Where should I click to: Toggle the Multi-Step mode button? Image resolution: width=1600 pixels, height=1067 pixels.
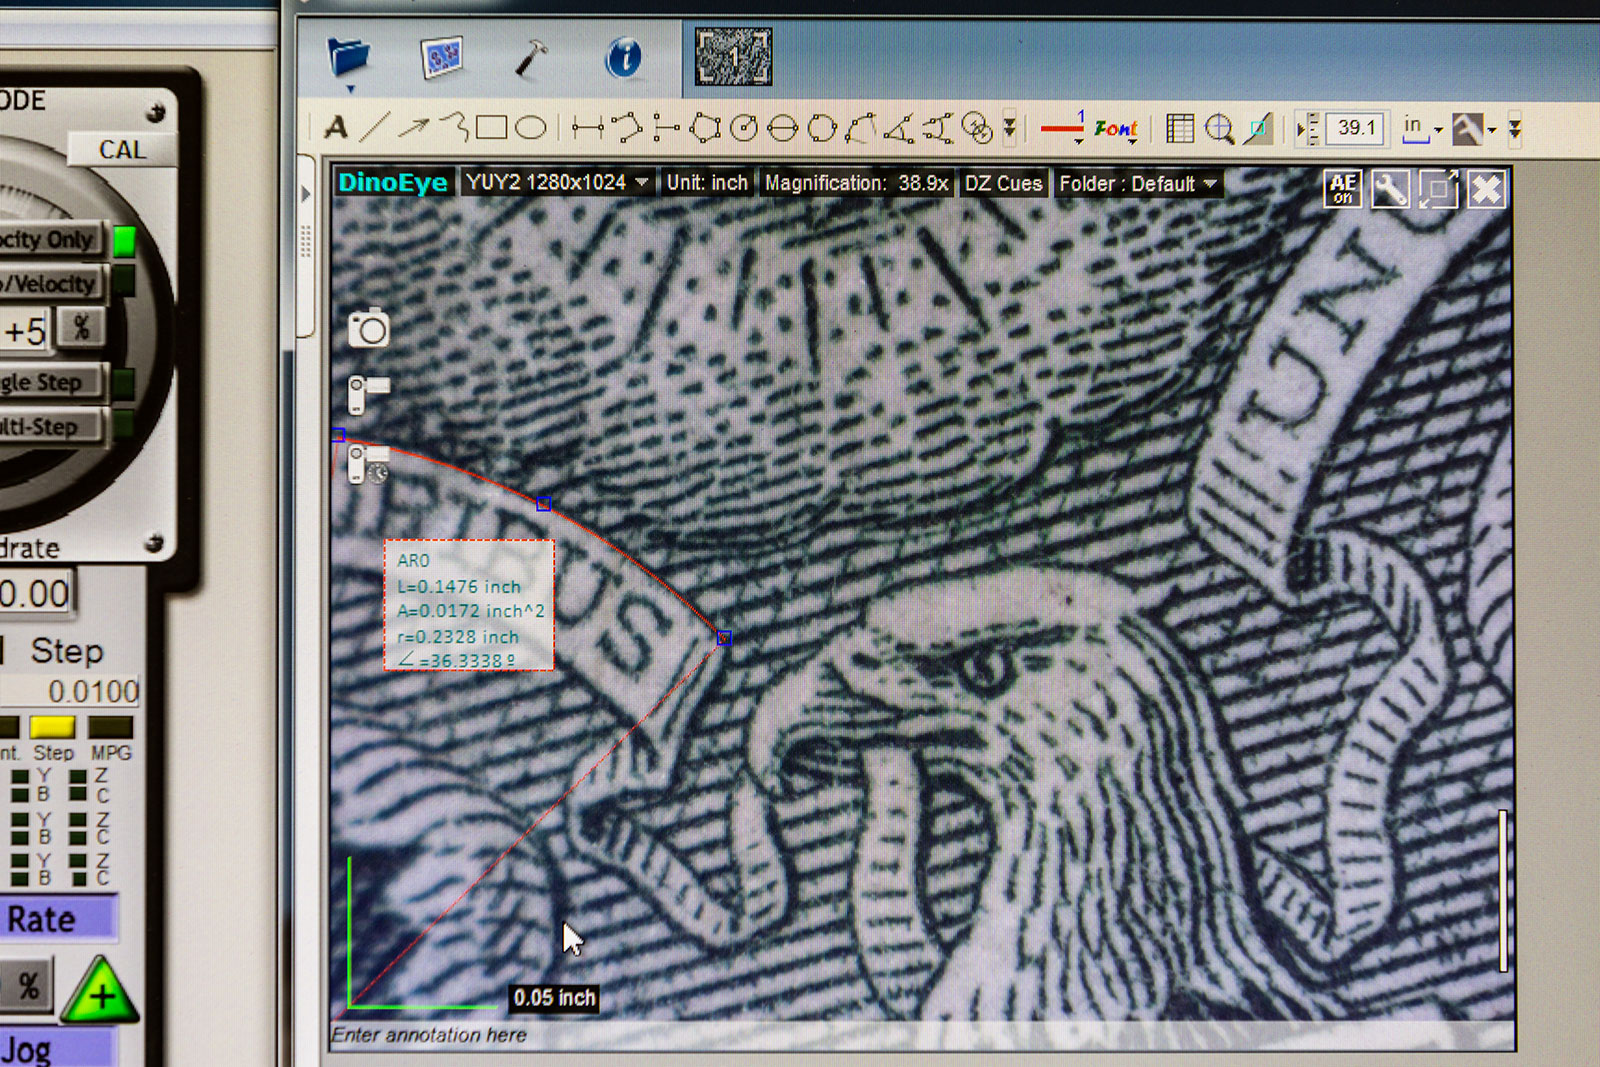[54, 427]
